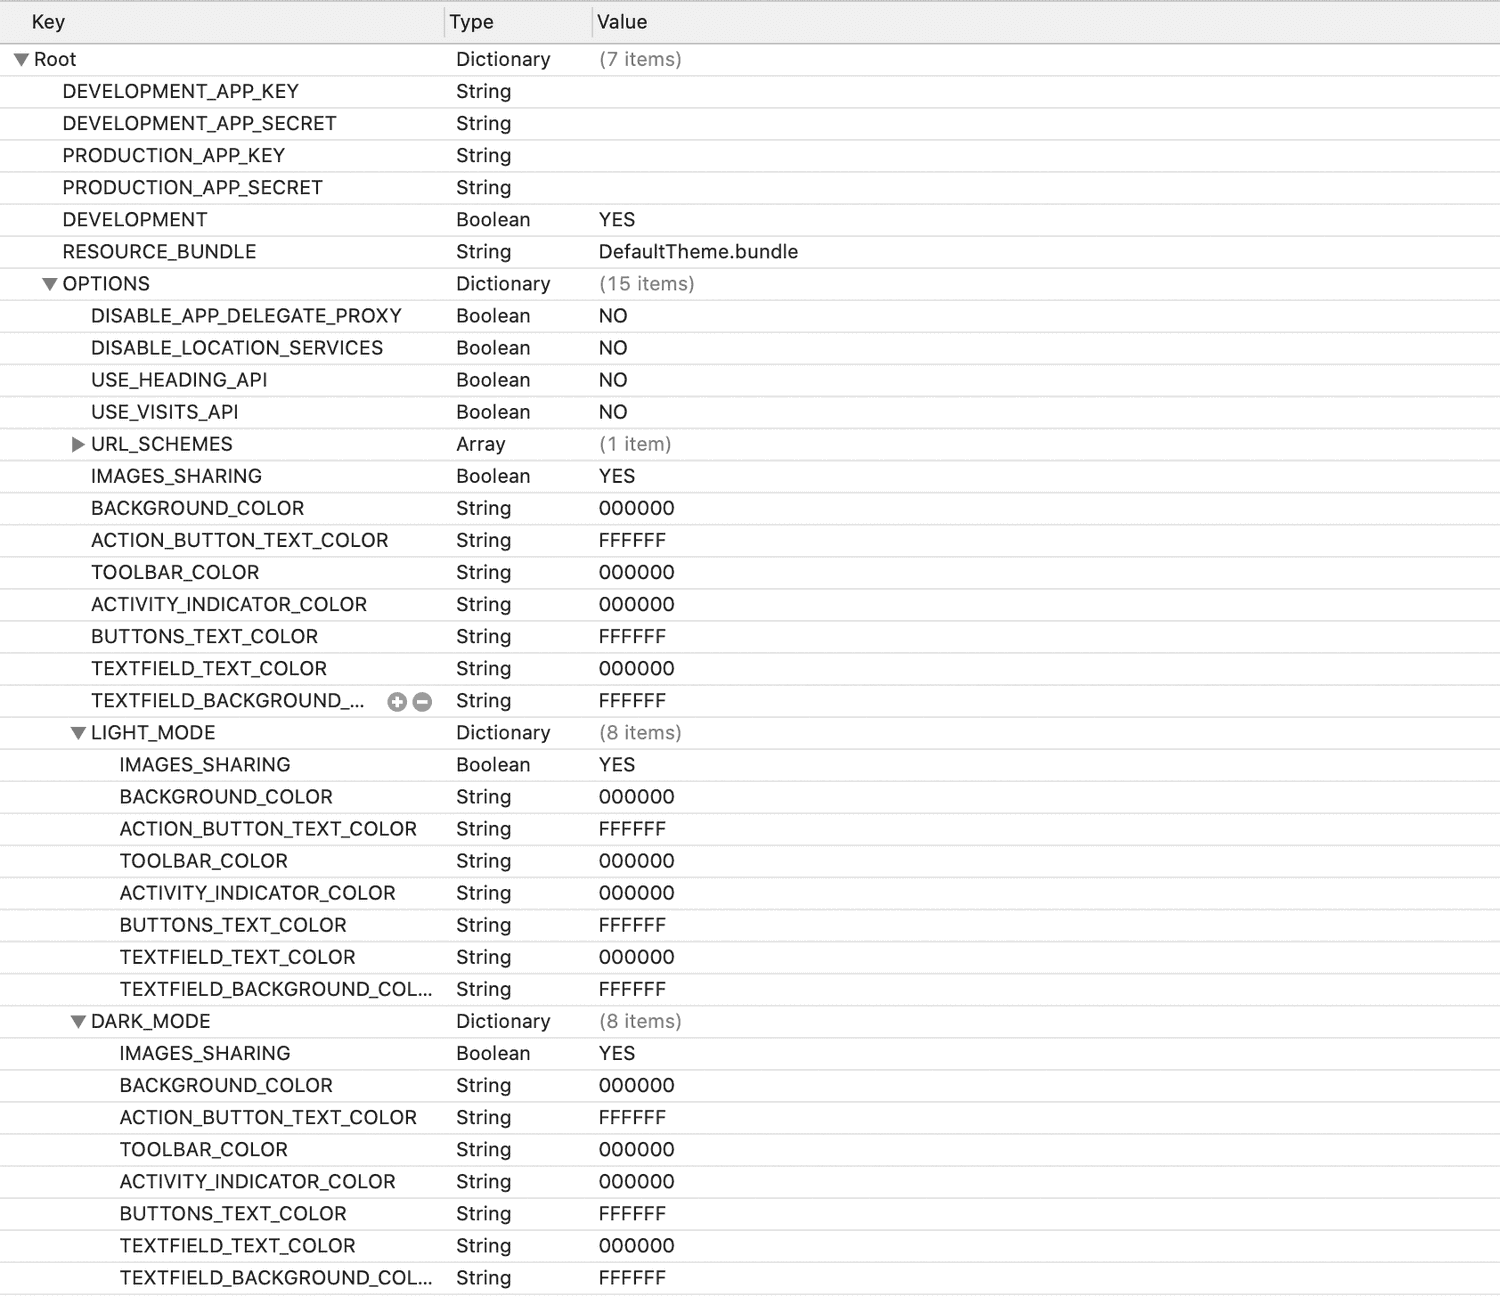Image resolution: width=1500 pixels, height=1297 pixels.
Task: Click the DefaultTheme.bundle value
Action: point(698,252)
